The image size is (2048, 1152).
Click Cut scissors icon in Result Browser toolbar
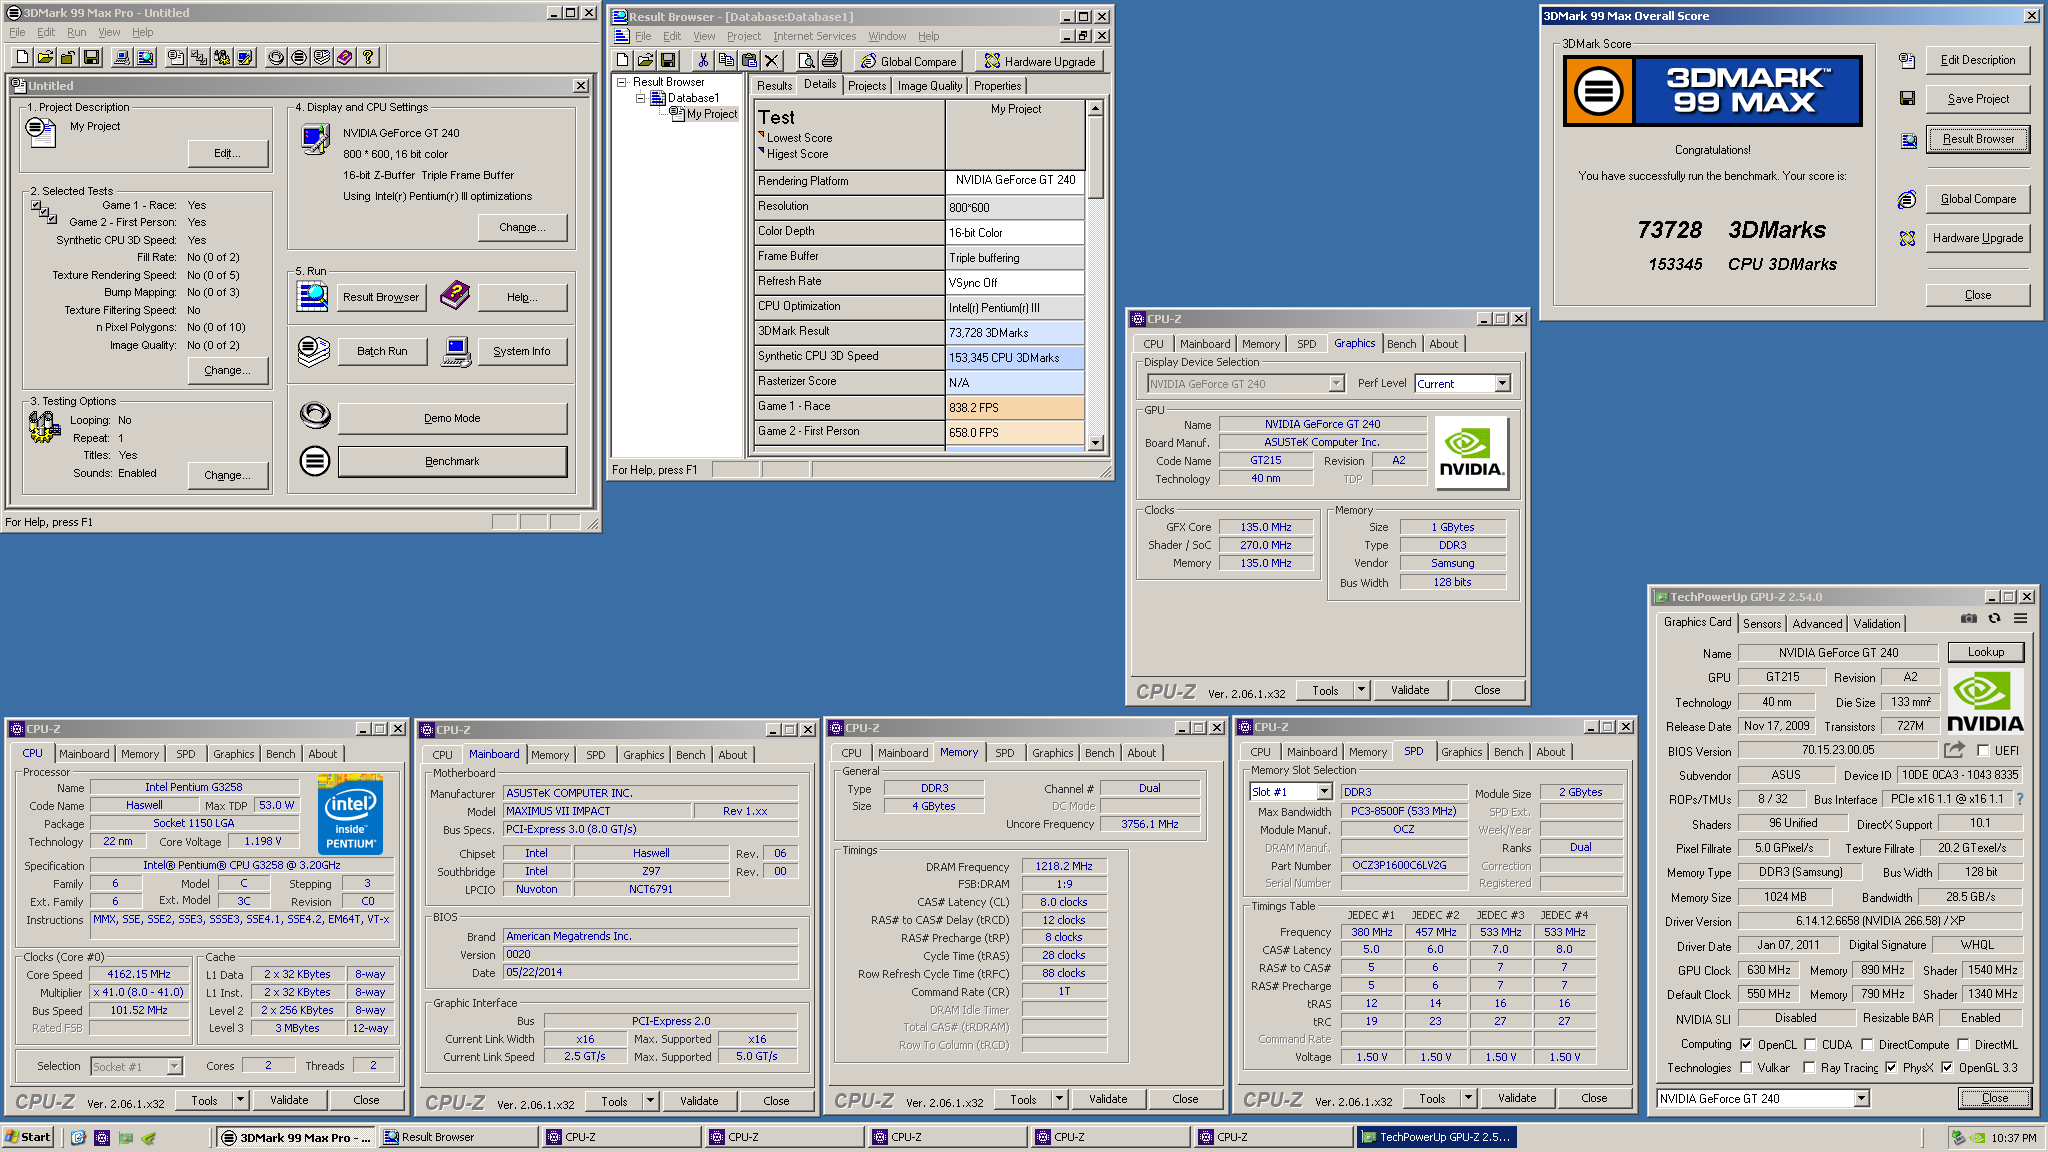pos(703,61)
